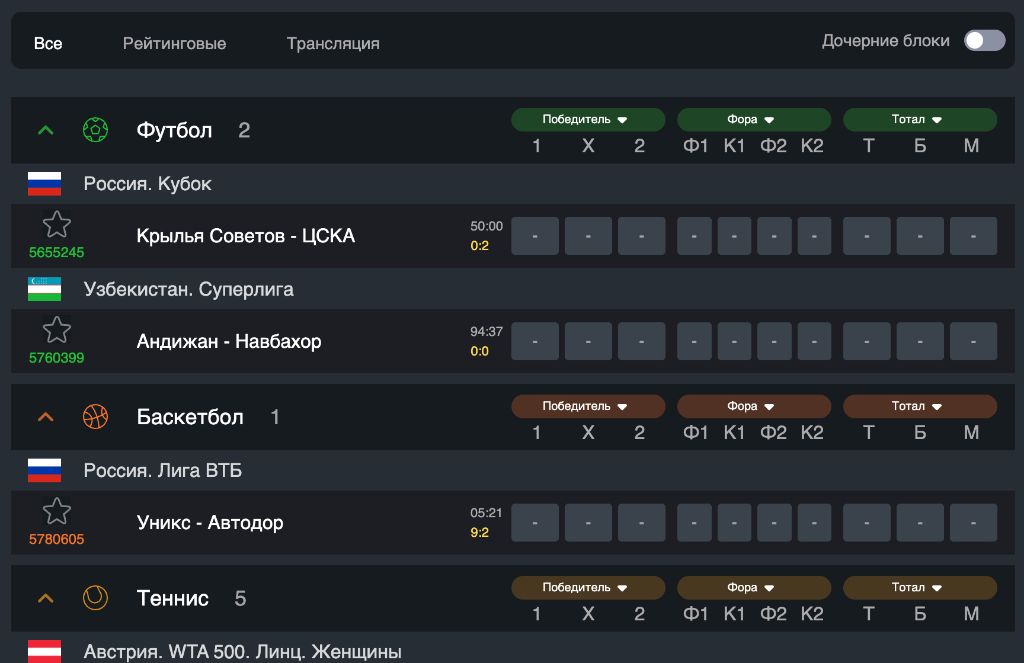This screenshot has height=663, width=1024.
Task: Switch to the Трансляция tab
Action: [333, 44]
